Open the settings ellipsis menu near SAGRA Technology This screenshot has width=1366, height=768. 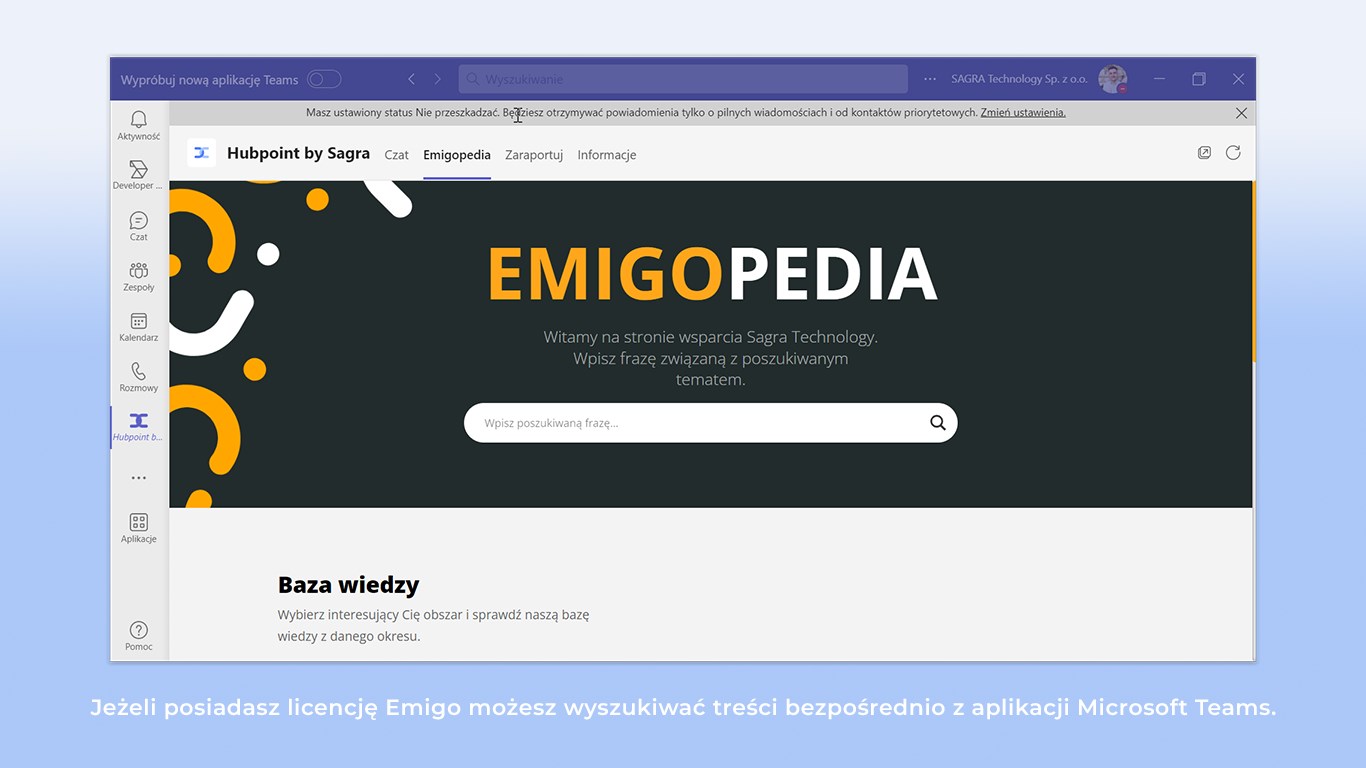point(930,79)
